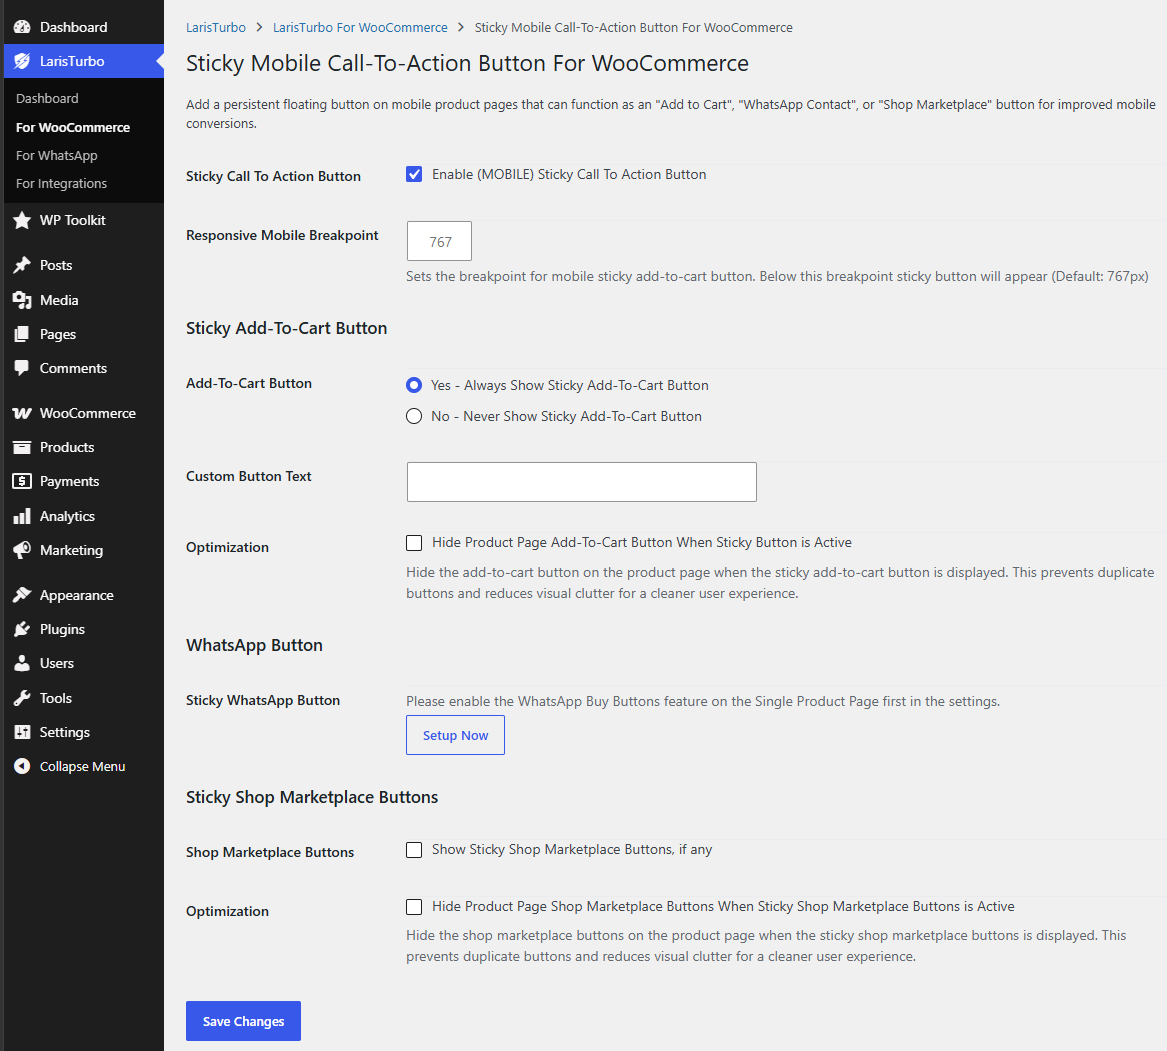The image size is (1167, 1051).
Task: Open LarisTurbo Dashboard submenu item
Action: 47,98
